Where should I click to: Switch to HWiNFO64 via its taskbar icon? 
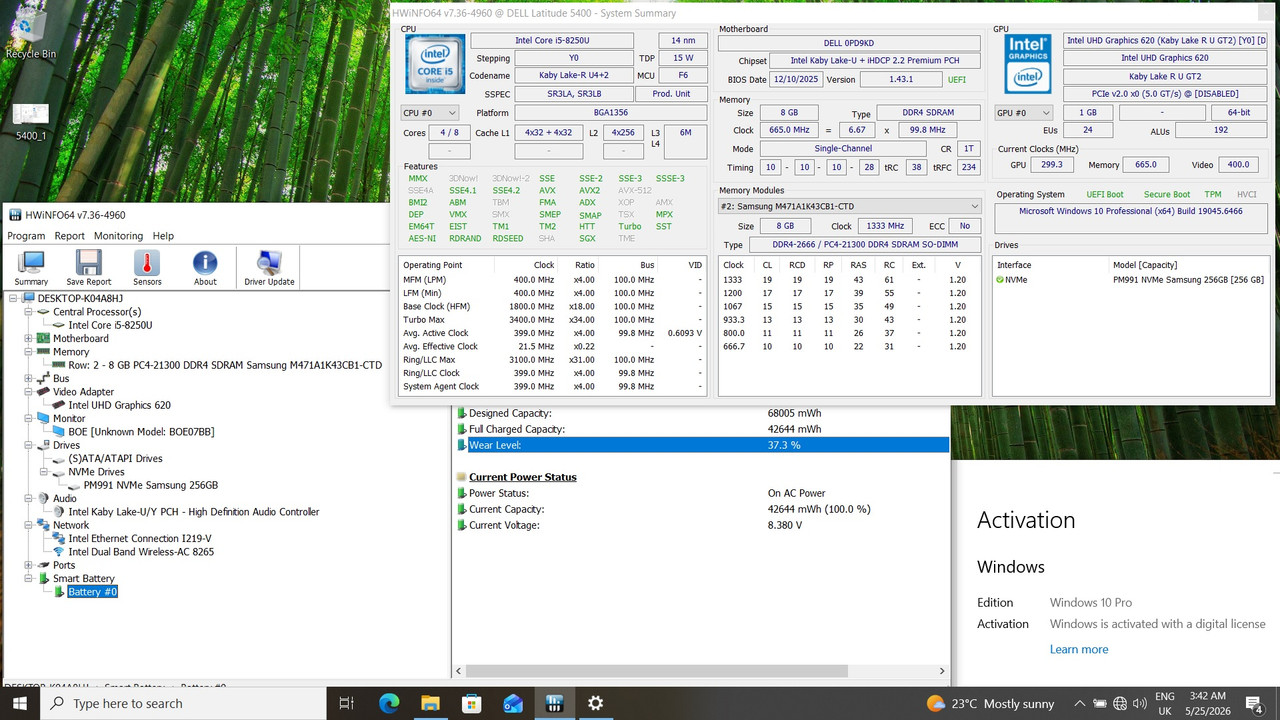pos(554,703)
